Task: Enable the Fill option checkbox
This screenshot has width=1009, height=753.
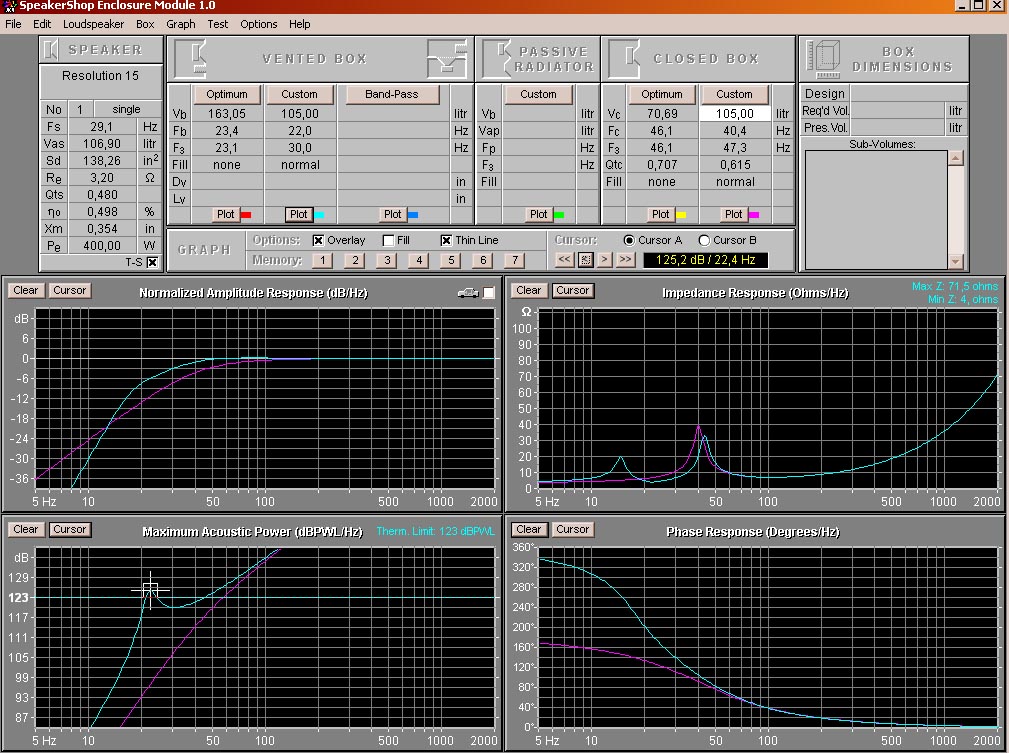Action: point(388,240)
